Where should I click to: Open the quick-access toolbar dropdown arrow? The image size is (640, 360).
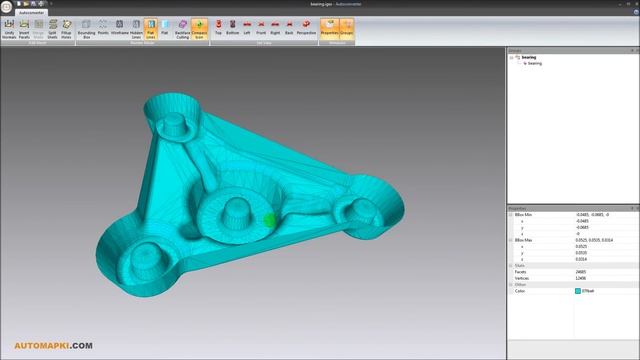coord(51,4)
